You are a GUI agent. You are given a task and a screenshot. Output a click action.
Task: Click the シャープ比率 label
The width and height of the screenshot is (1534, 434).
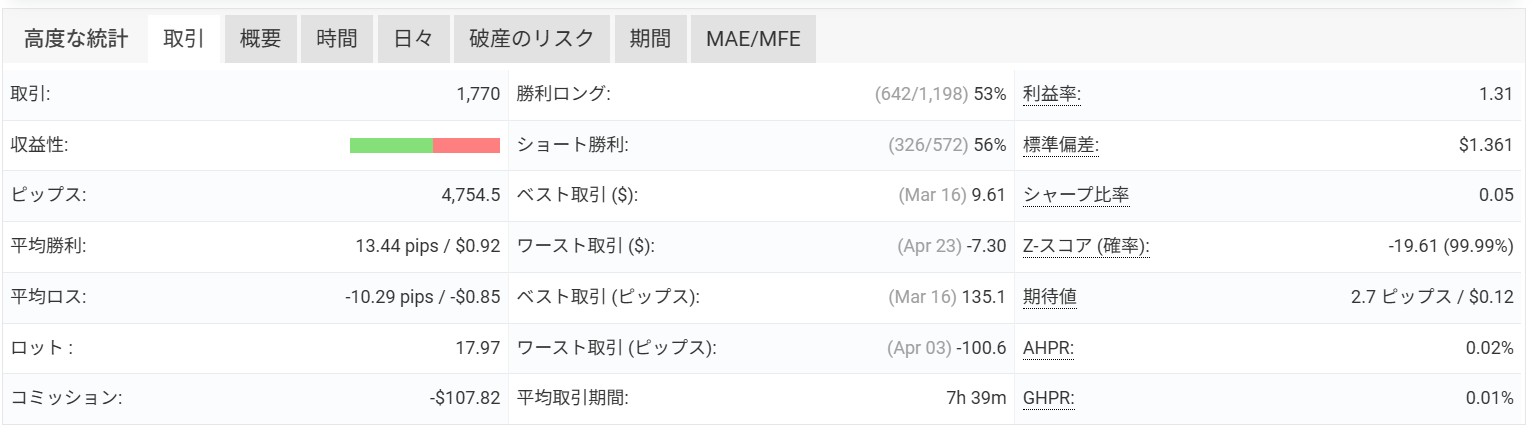pyautogui.click(x=1076, y=195)
